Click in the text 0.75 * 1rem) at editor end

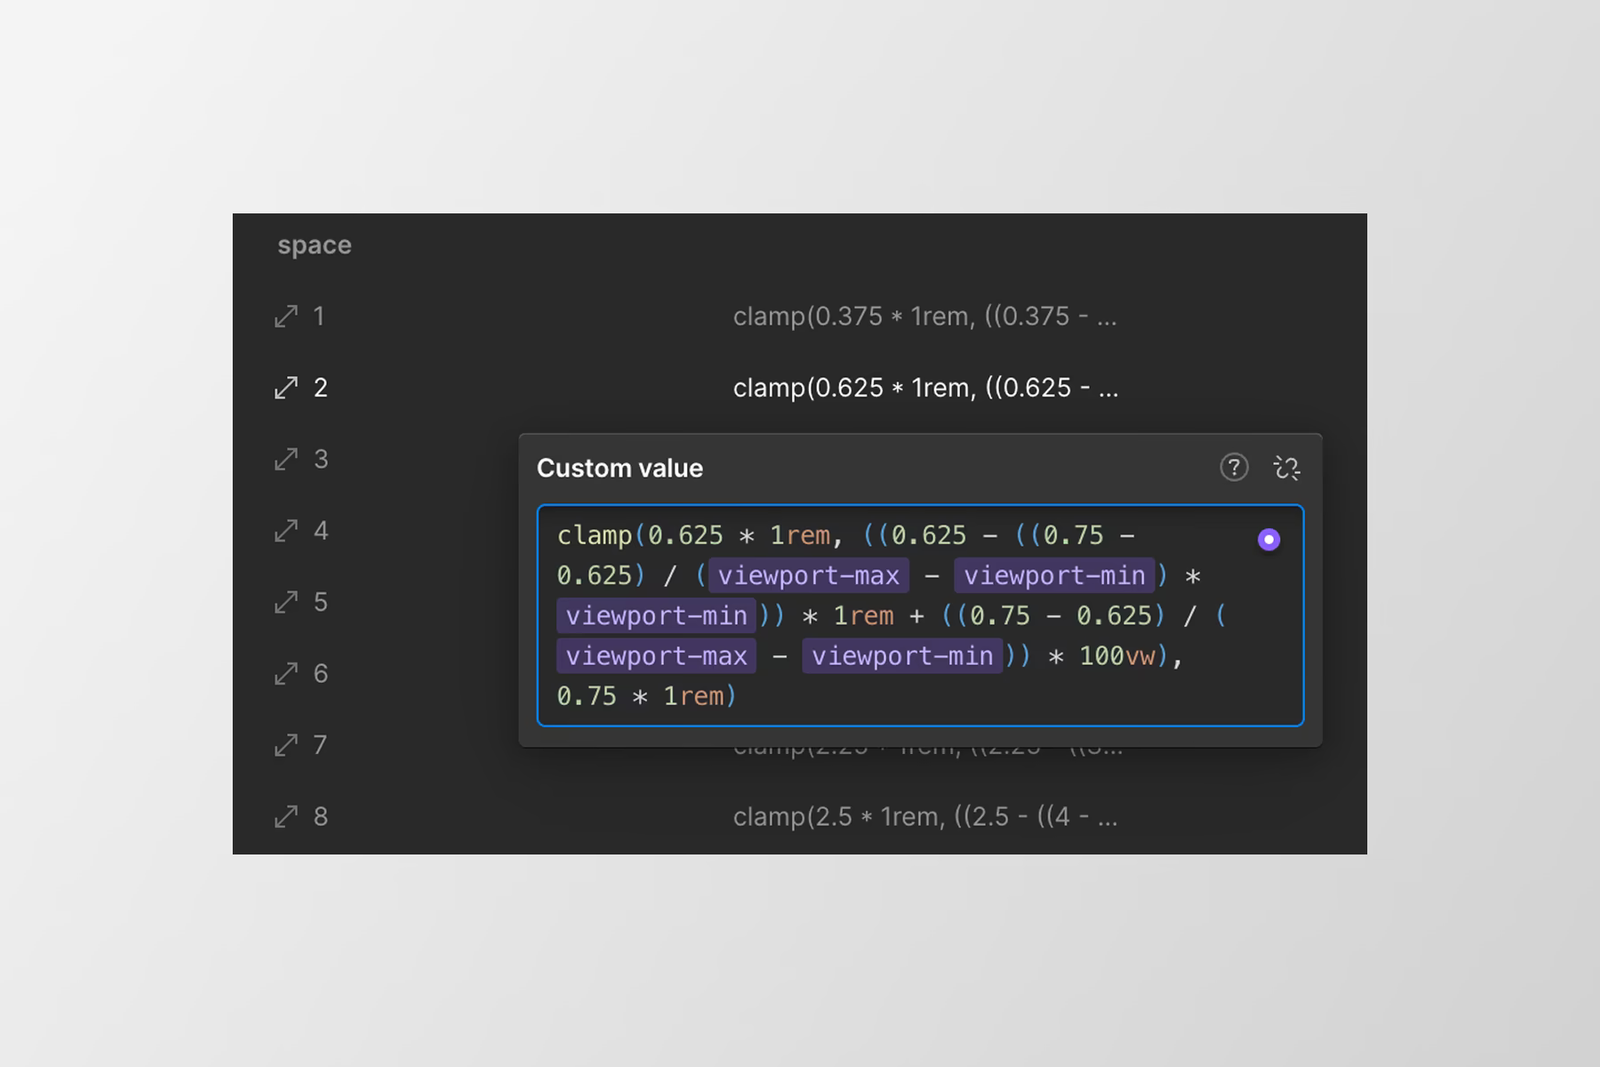pyautogui.click(x=646, y=696)
